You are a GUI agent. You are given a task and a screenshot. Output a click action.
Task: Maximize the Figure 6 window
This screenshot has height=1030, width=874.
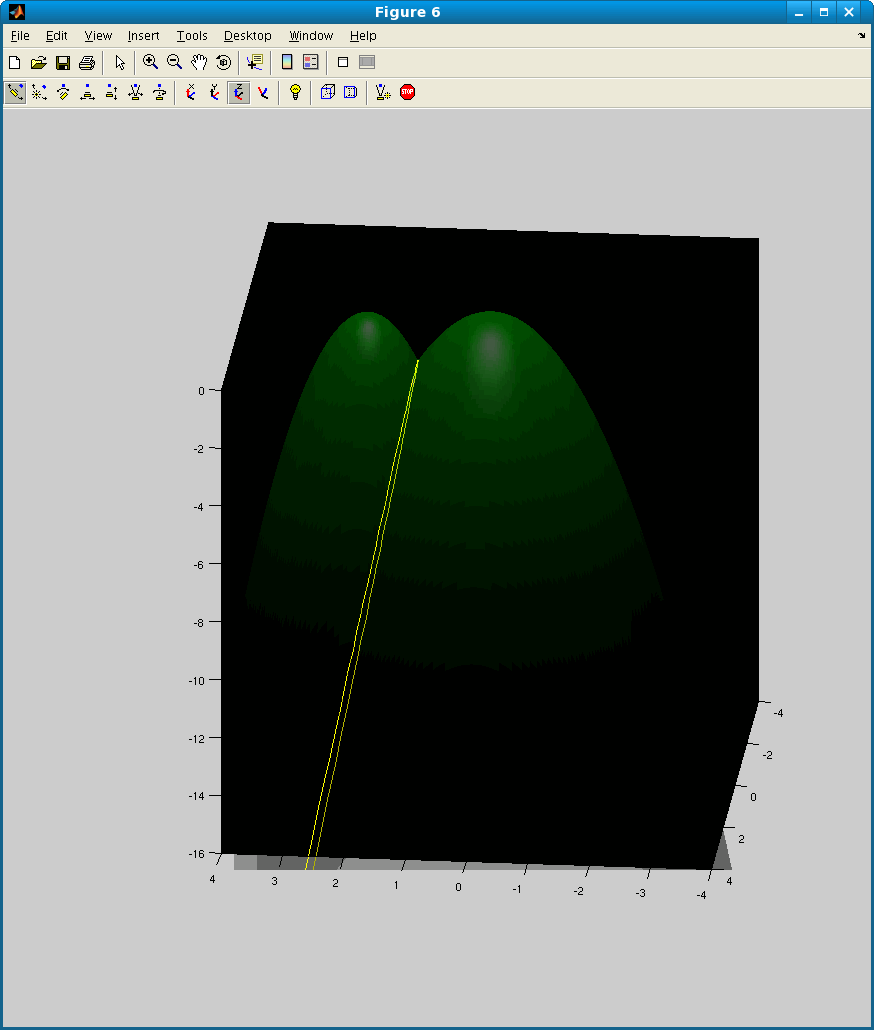824,12
